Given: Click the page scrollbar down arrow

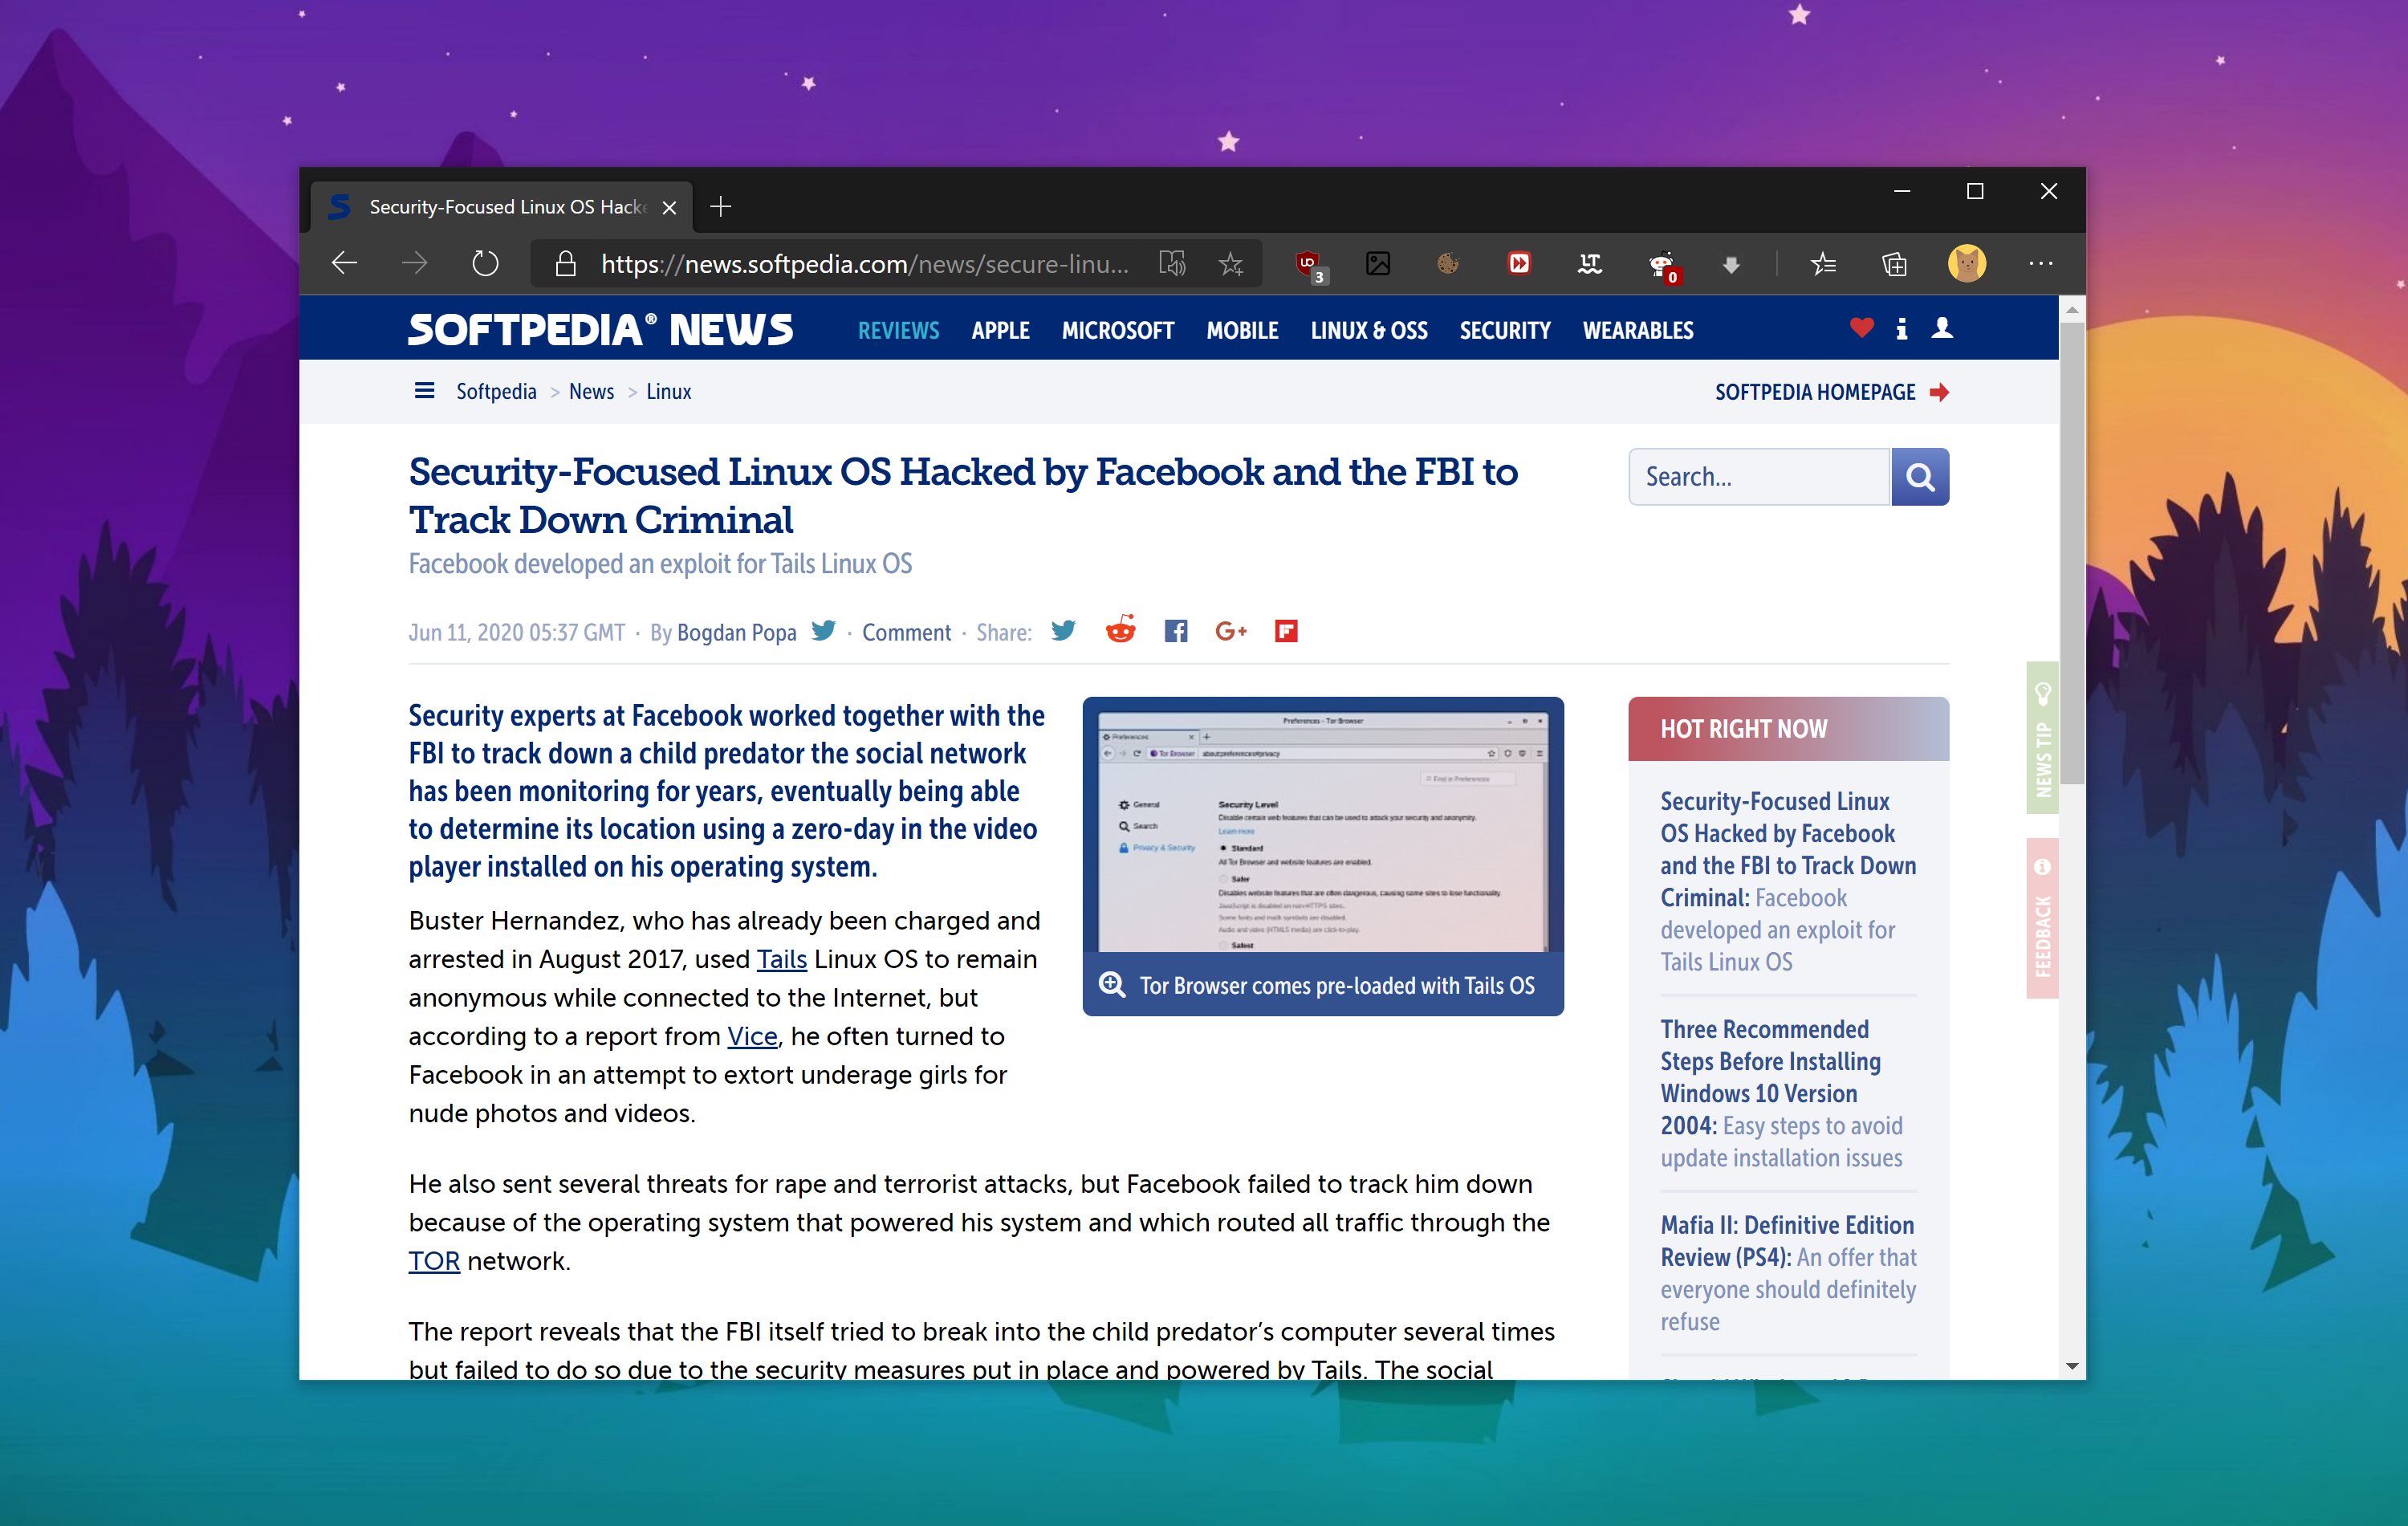Looking at the screenshot, I should point(2072,1366).
